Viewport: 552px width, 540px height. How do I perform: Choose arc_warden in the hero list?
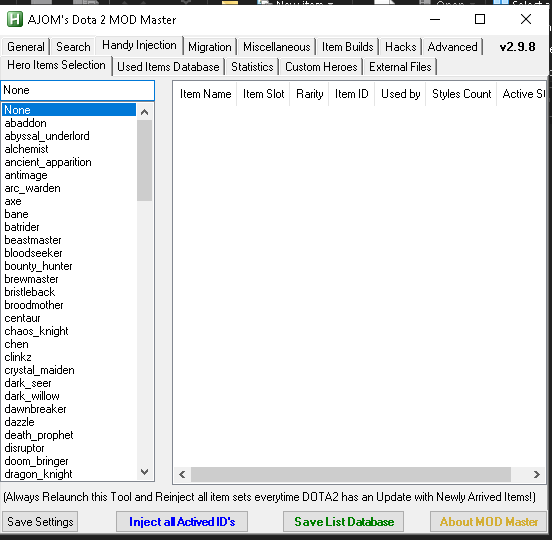69,188
